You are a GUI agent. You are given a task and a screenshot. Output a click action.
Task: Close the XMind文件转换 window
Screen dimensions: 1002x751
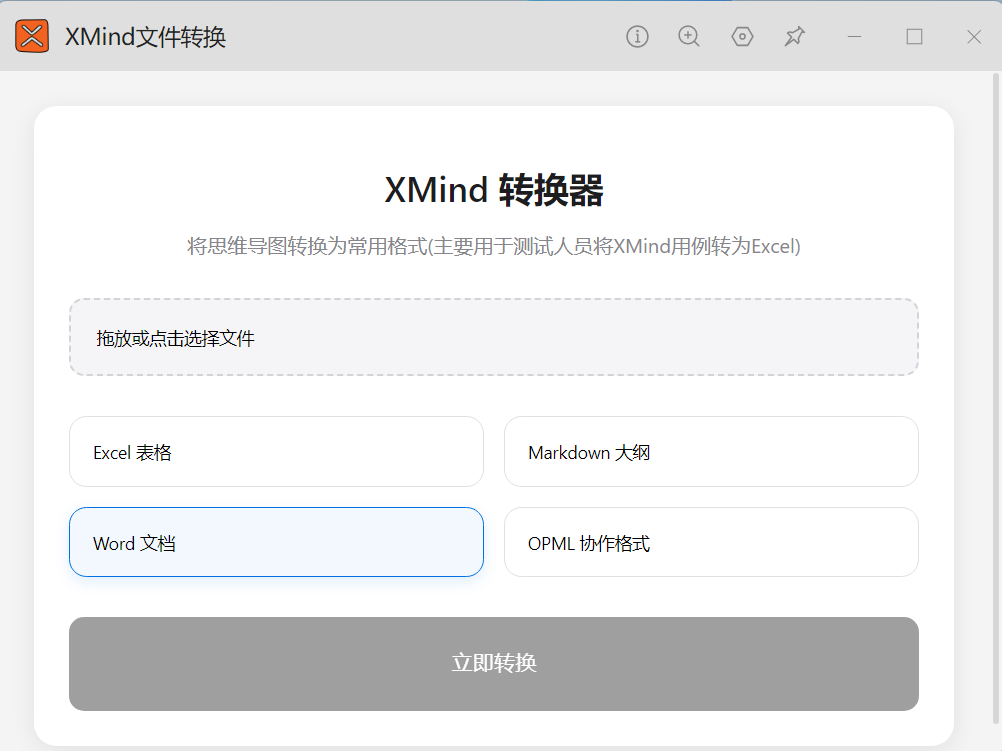[x=974, y=36]
